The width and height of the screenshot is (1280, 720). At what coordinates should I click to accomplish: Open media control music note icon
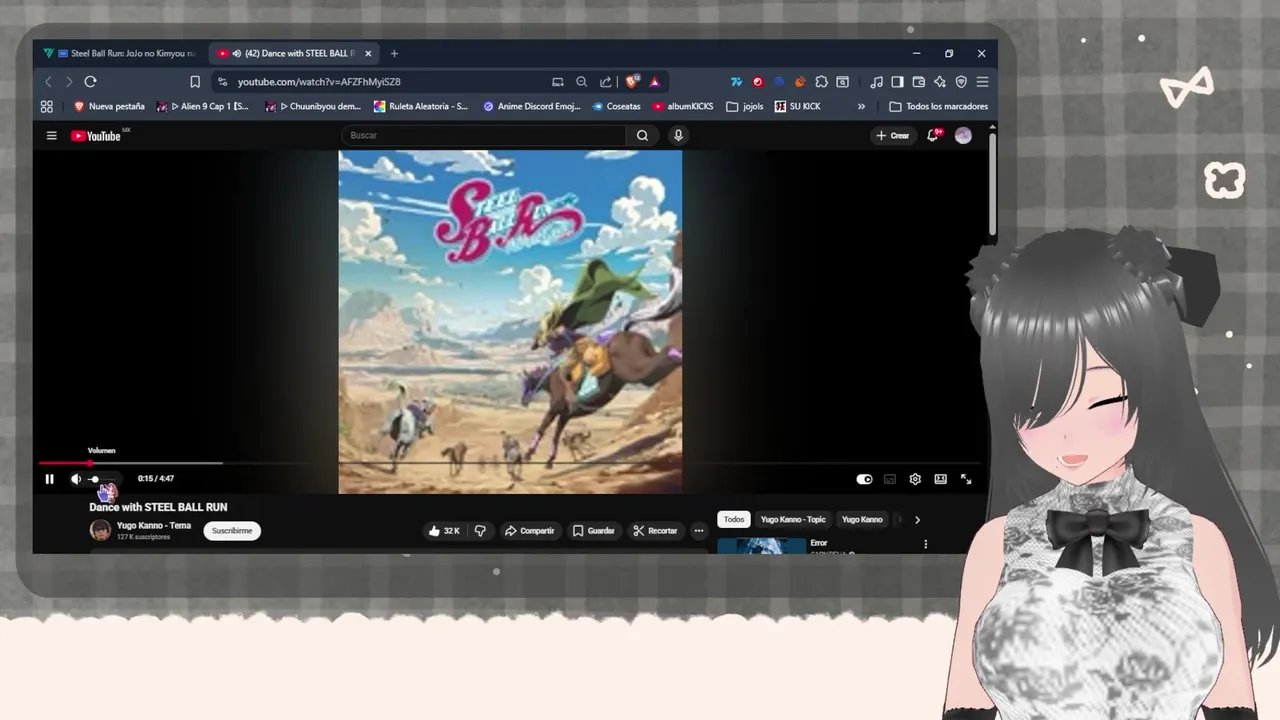(x=876, y=82)
